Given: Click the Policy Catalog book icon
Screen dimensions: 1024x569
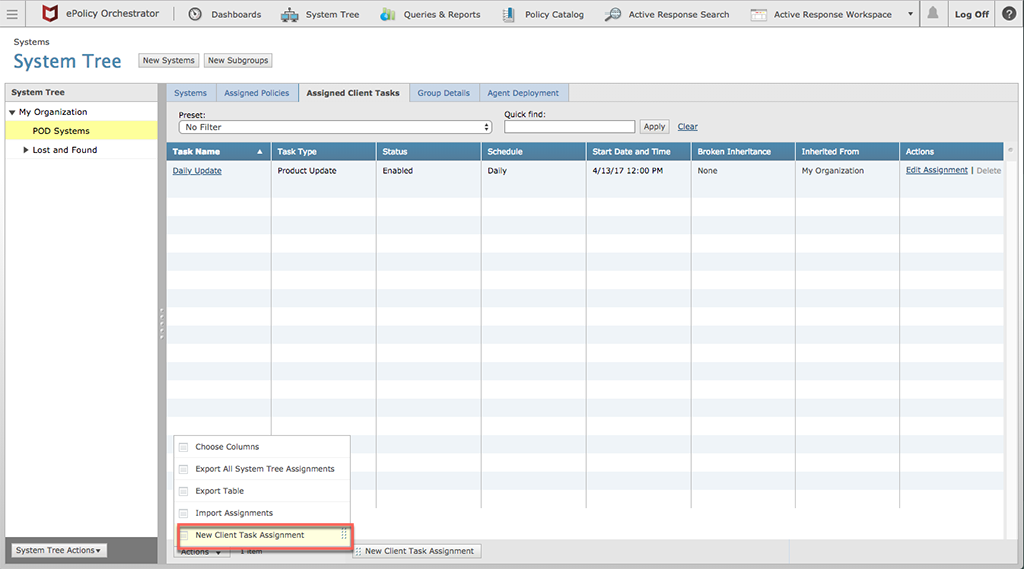Looking at the screenshot, I should point(508,14).
